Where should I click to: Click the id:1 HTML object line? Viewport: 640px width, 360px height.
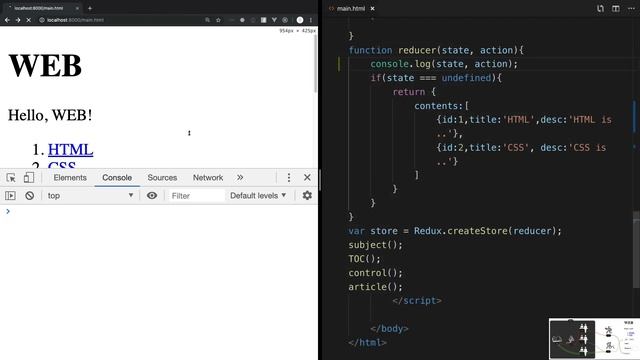pos(524,120)
